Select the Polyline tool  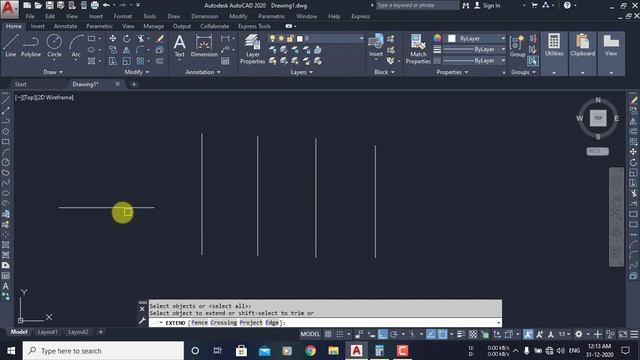(x=31, y=45)
